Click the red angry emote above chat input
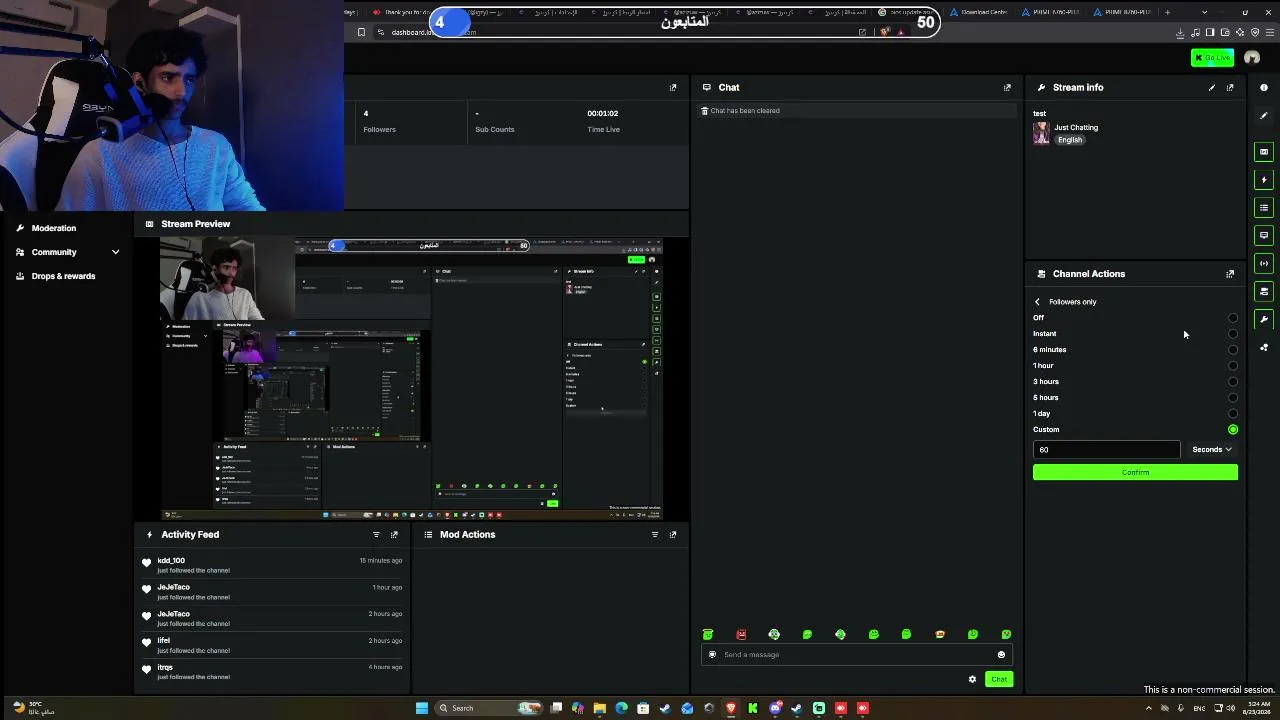 pos(741,635)
